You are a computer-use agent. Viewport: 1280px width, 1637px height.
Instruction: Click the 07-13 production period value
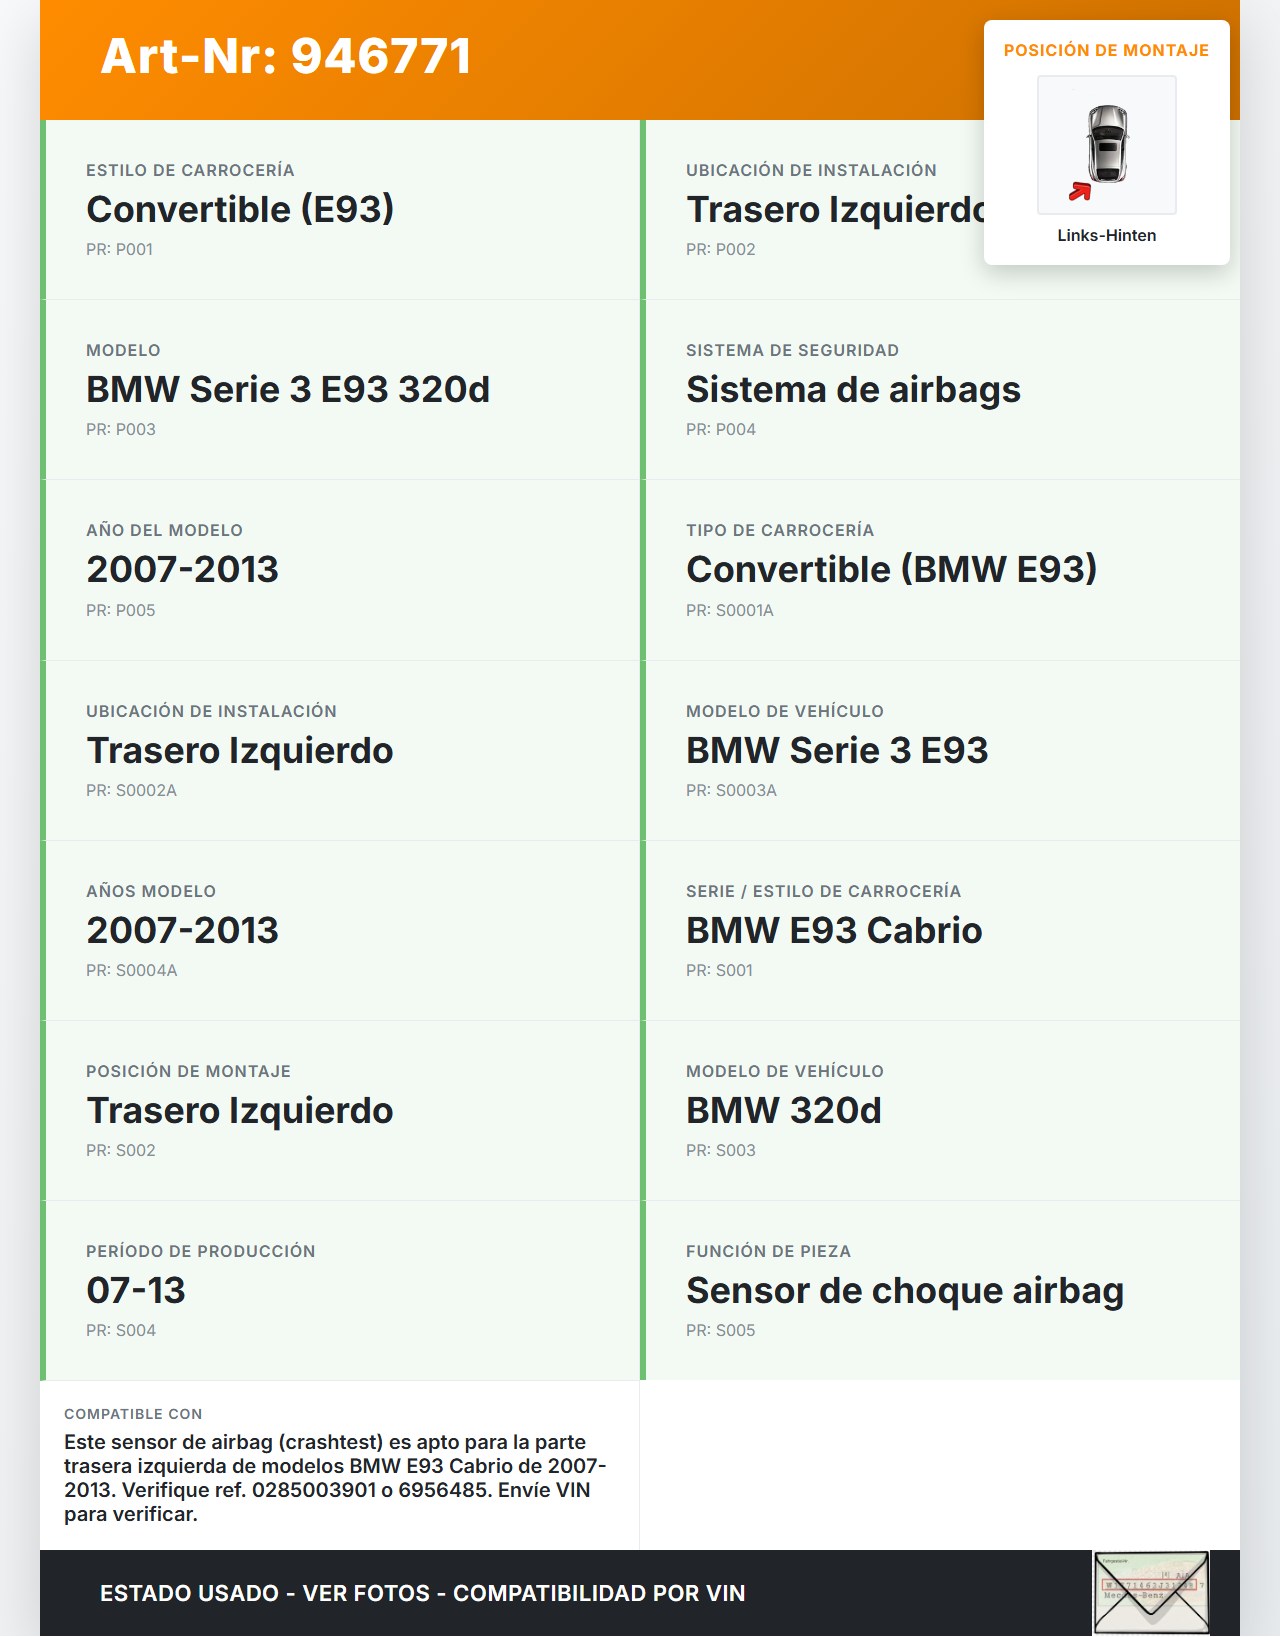(136, 1290)
